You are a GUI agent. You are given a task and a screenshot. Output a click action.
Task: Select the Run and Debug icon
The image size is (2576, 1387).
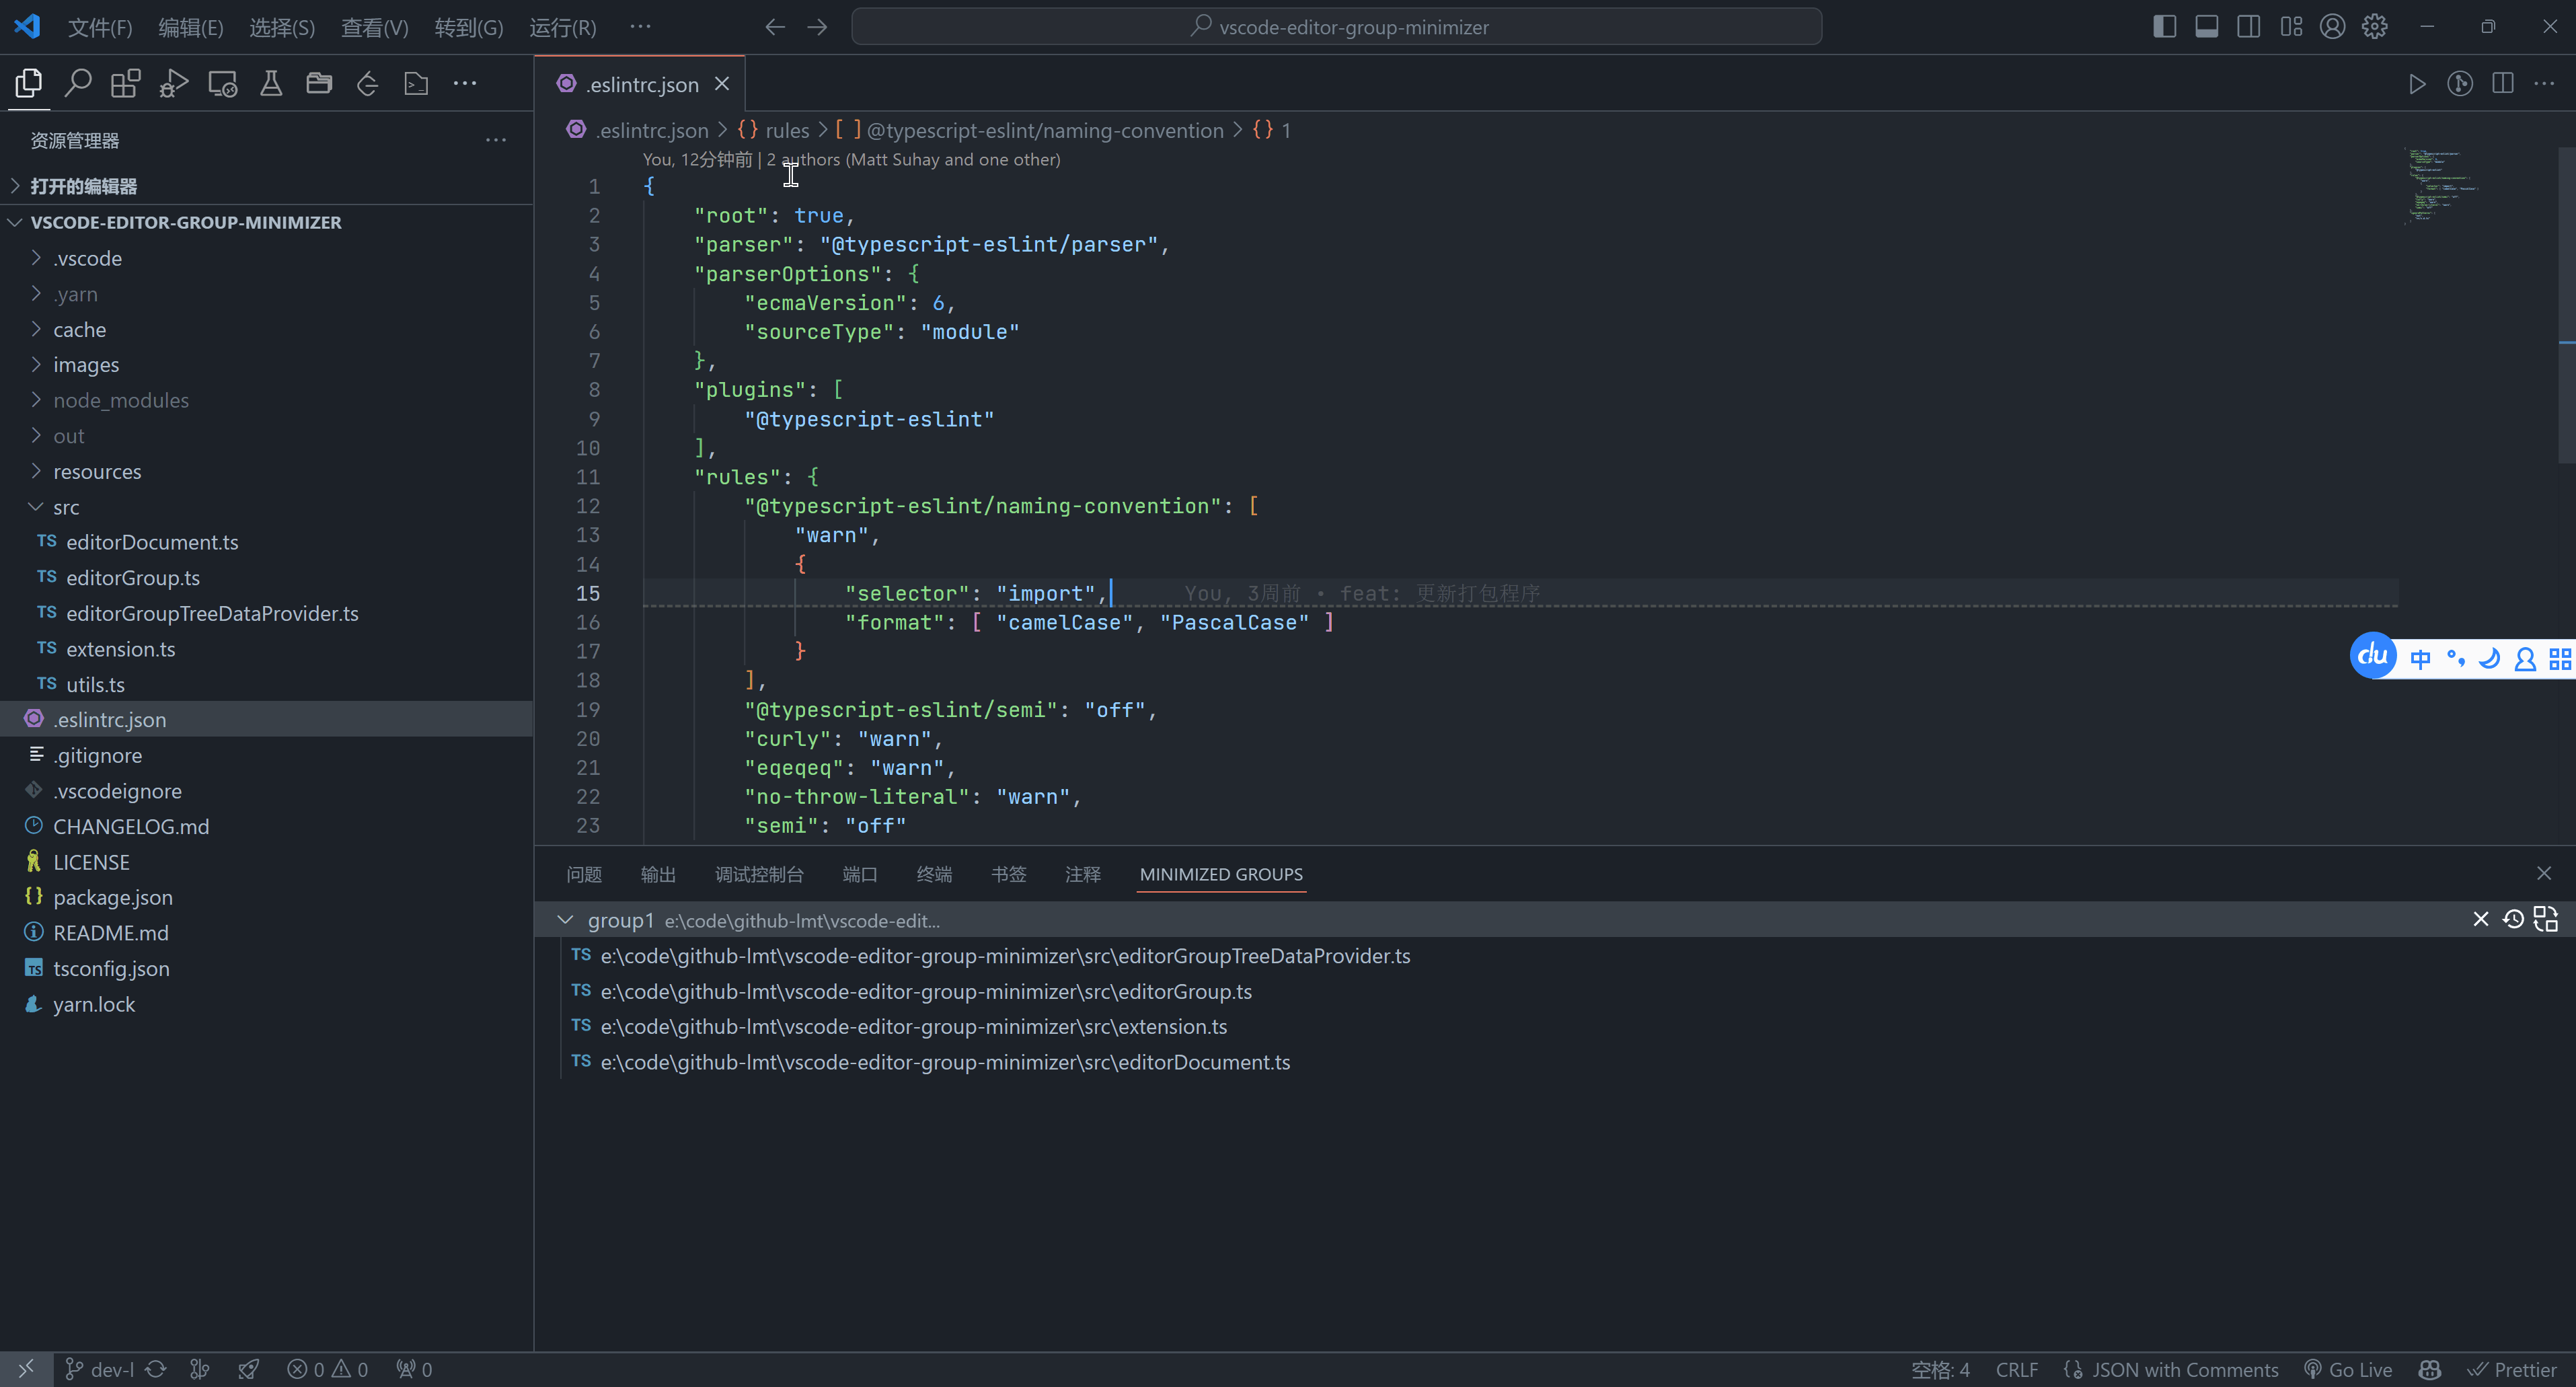pos(173,83)
